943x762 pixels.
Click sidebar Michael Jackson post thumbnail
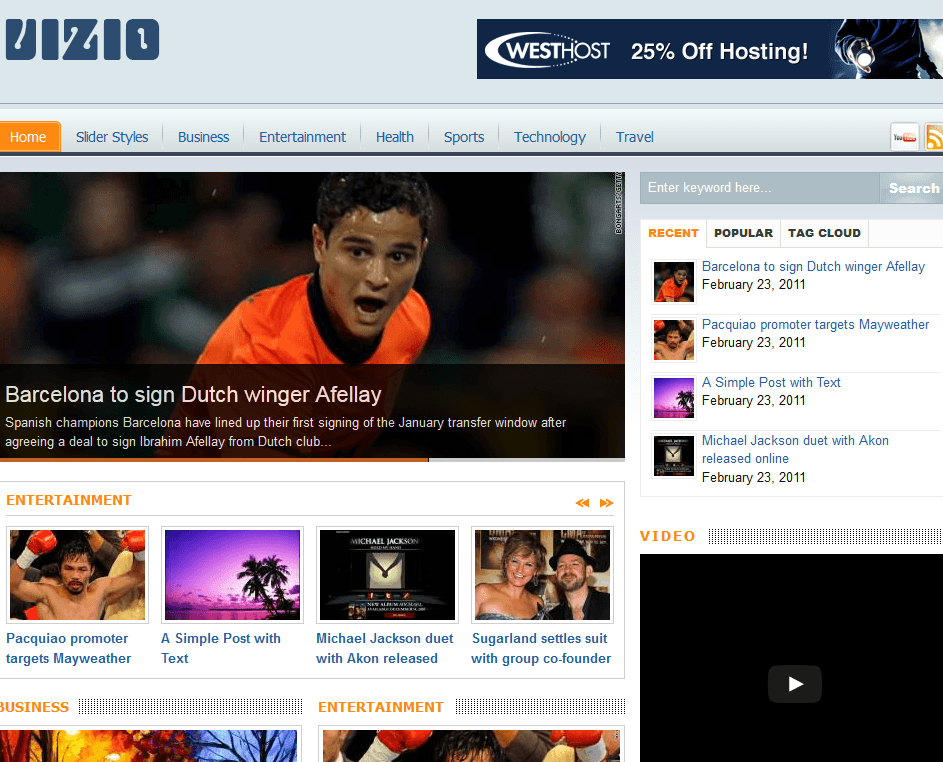pyautogui.click(x=674, y=456)
